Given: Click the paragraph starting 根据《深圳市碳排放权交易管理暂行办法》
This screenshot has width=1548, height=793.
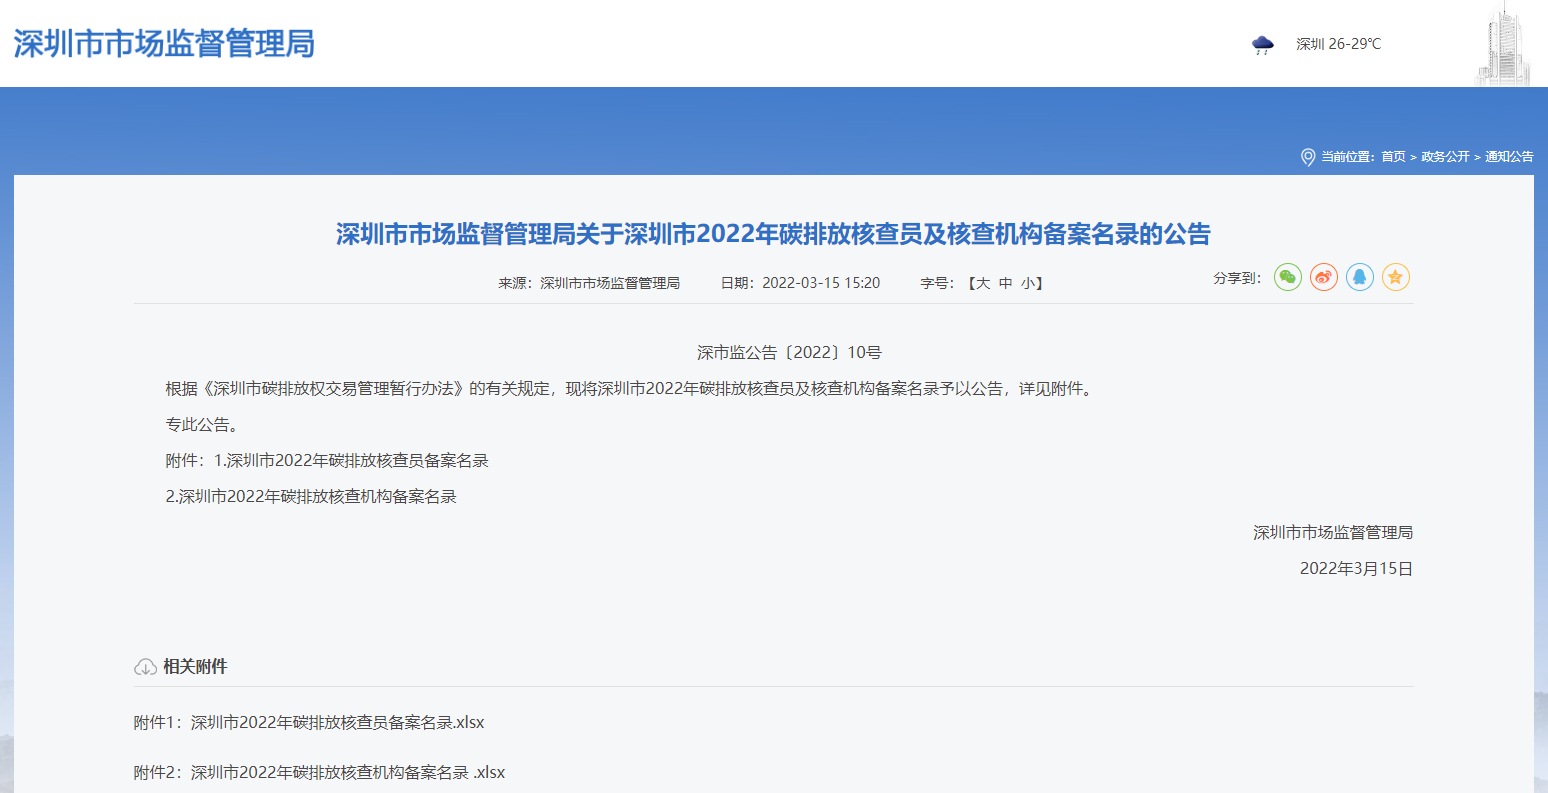Looking at the screenshot, I should (x=632, y=389).
